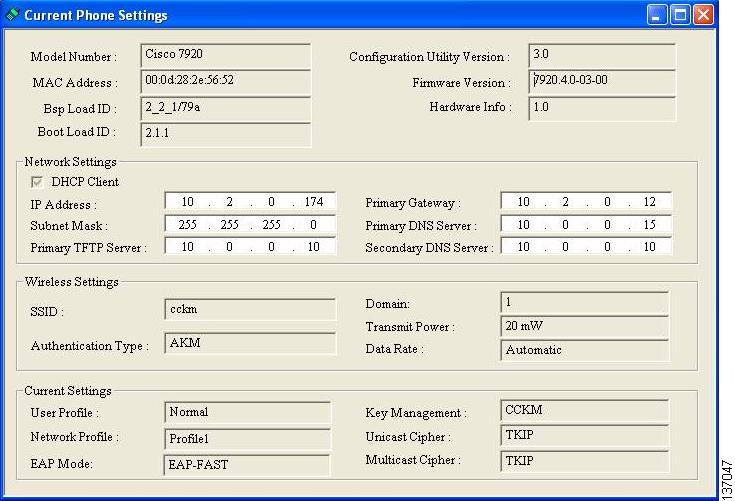Click Configuration Utility Version field
This screenshot has height=501, width=735.
pyautogui.click(x=602, y=55)
